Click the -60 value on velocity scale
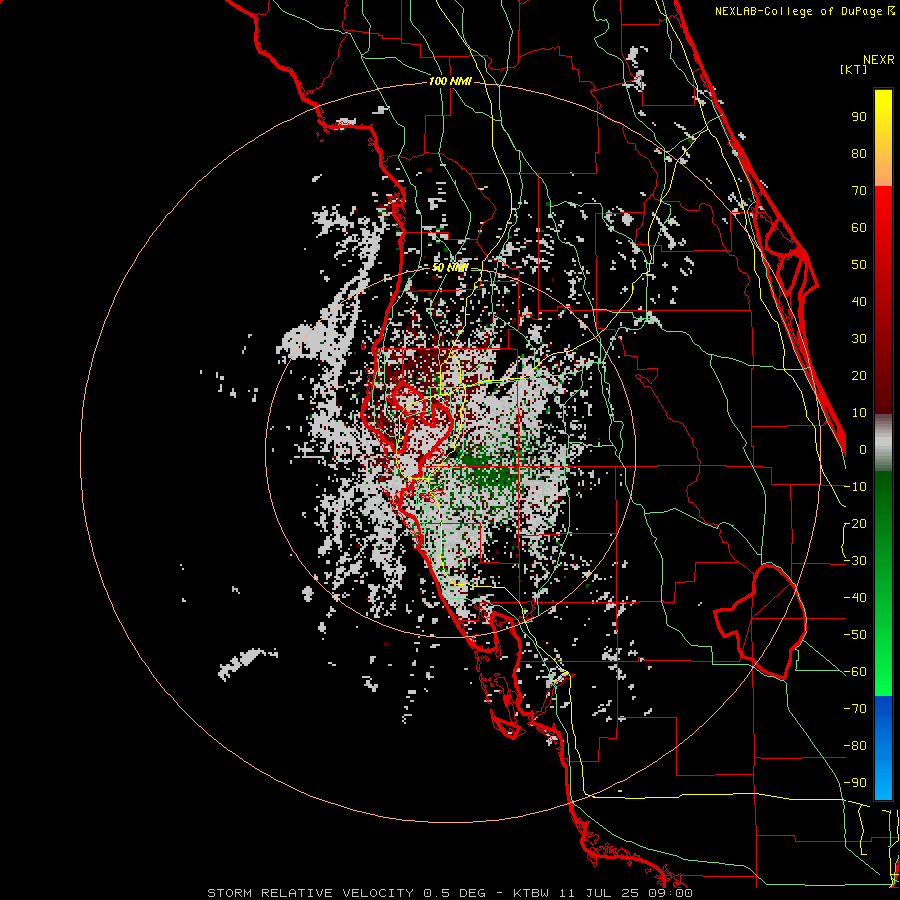The width and height of the screenshot is (900, 900). pos(855,672)
